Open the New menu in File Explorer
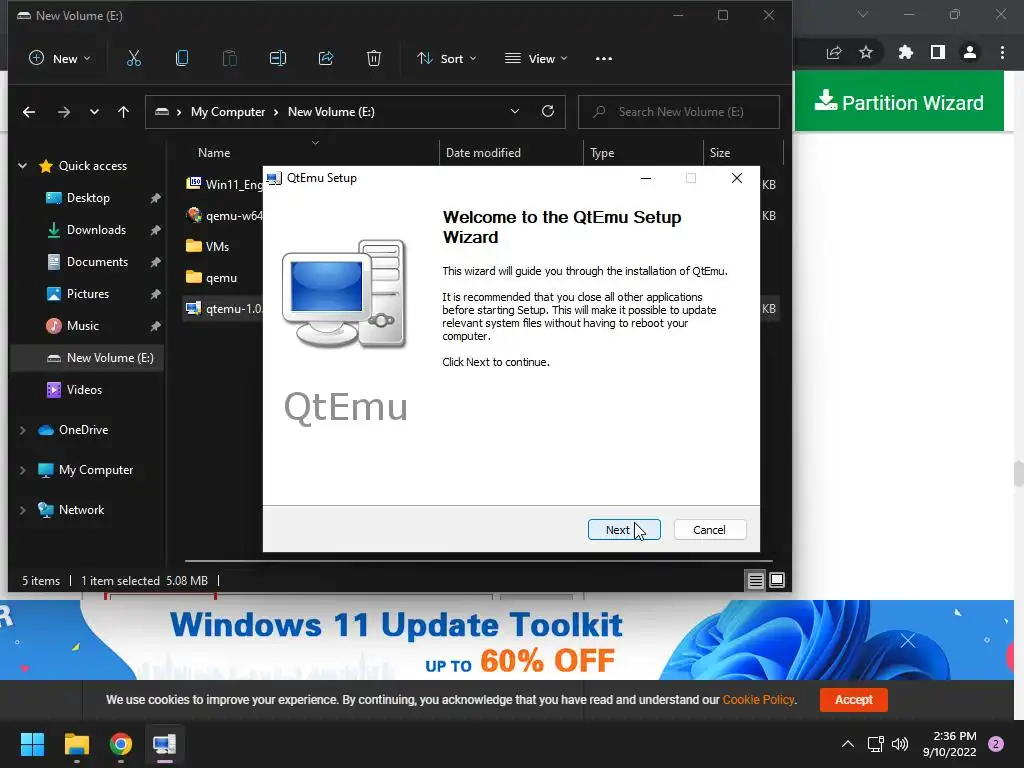The height and width of the screenshot is (768, 1024). tap(59, 59)
